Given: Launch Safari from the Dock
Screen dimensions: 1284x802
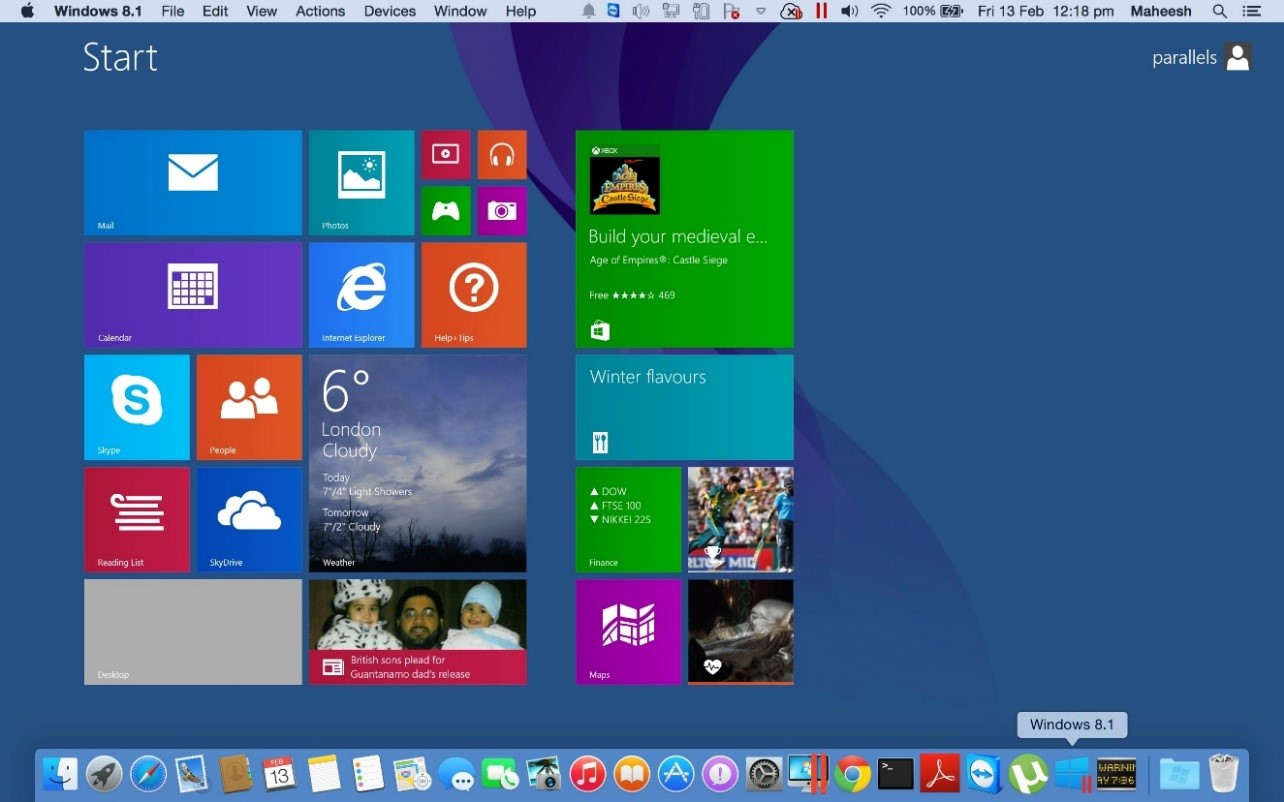Looking at the screenshot, I should pyautogui.click(x=148, y=773).
